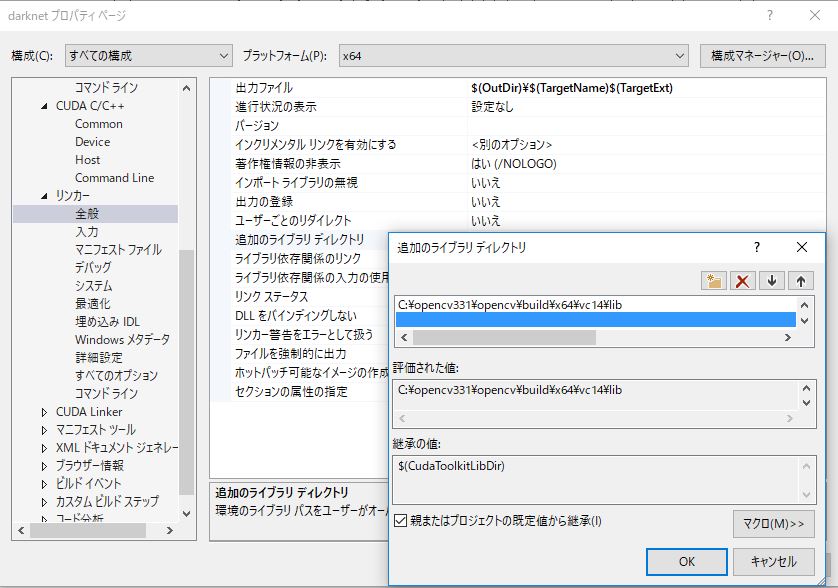Delete the selected directory with red X
This screenshot has width=838, height=588.
pyautogui.click(x=742, y=281)
